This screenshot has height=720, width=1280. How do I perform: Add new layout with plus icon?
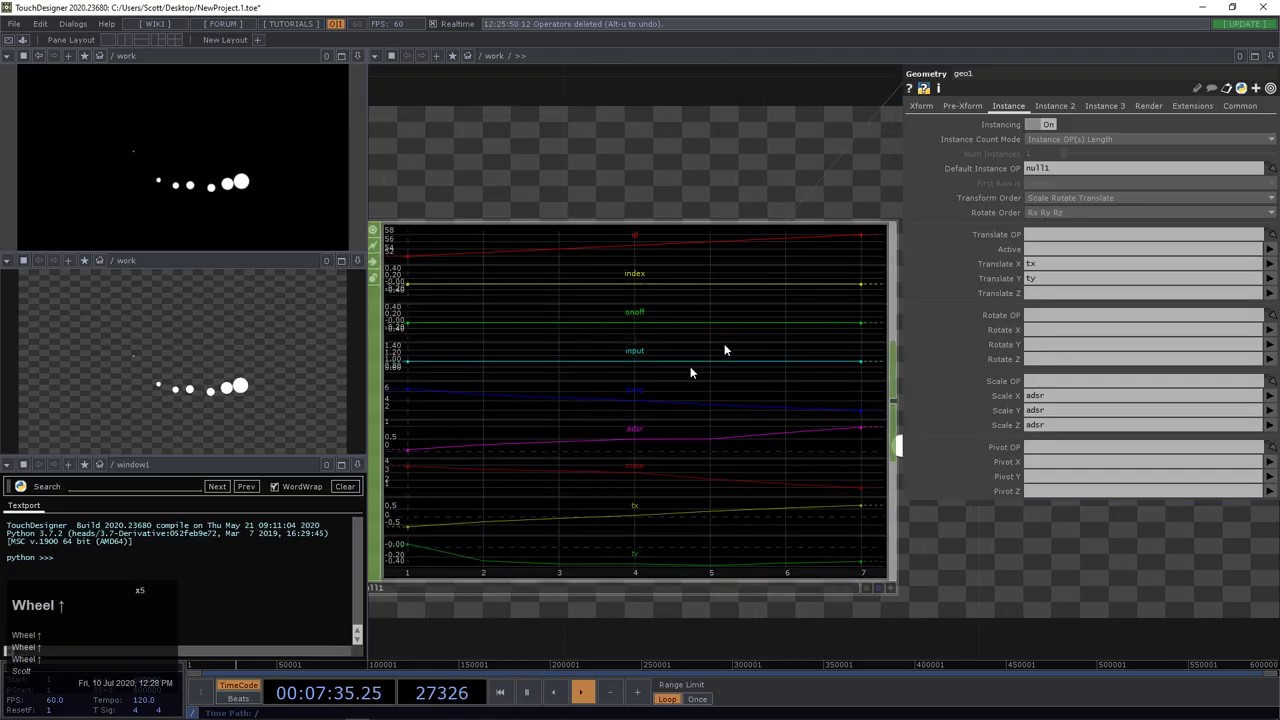point(257,40)
